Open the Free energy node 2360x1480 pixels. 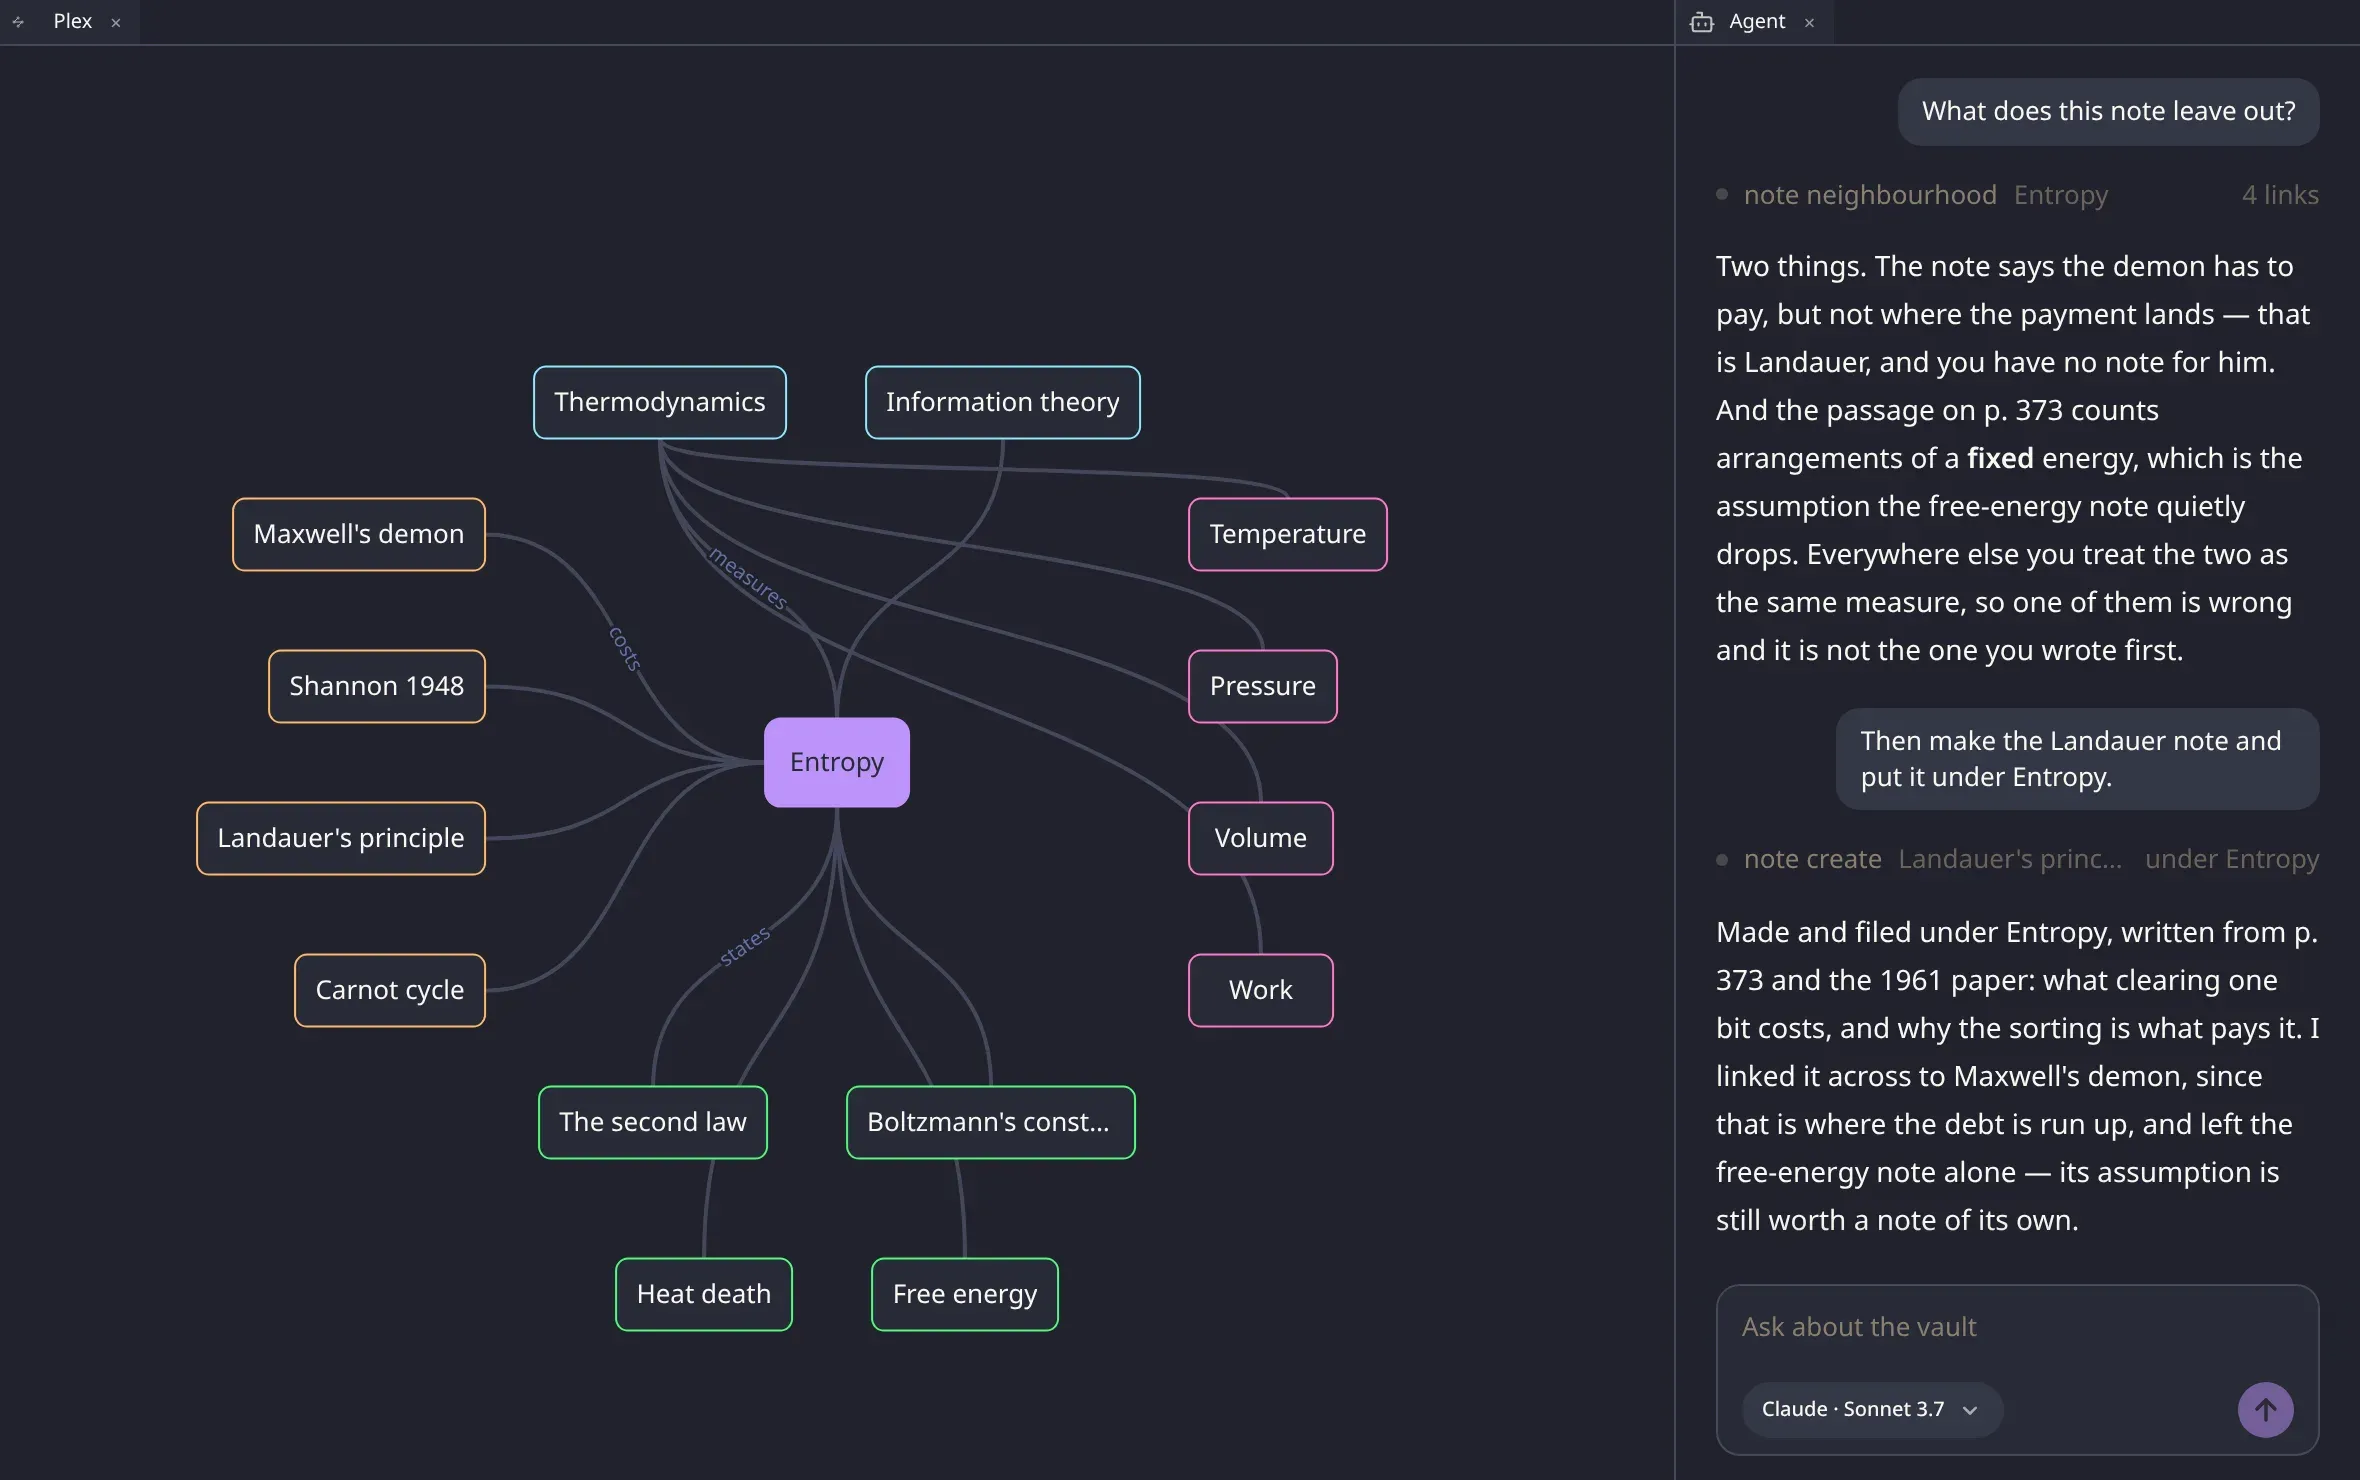(965, 1294)
